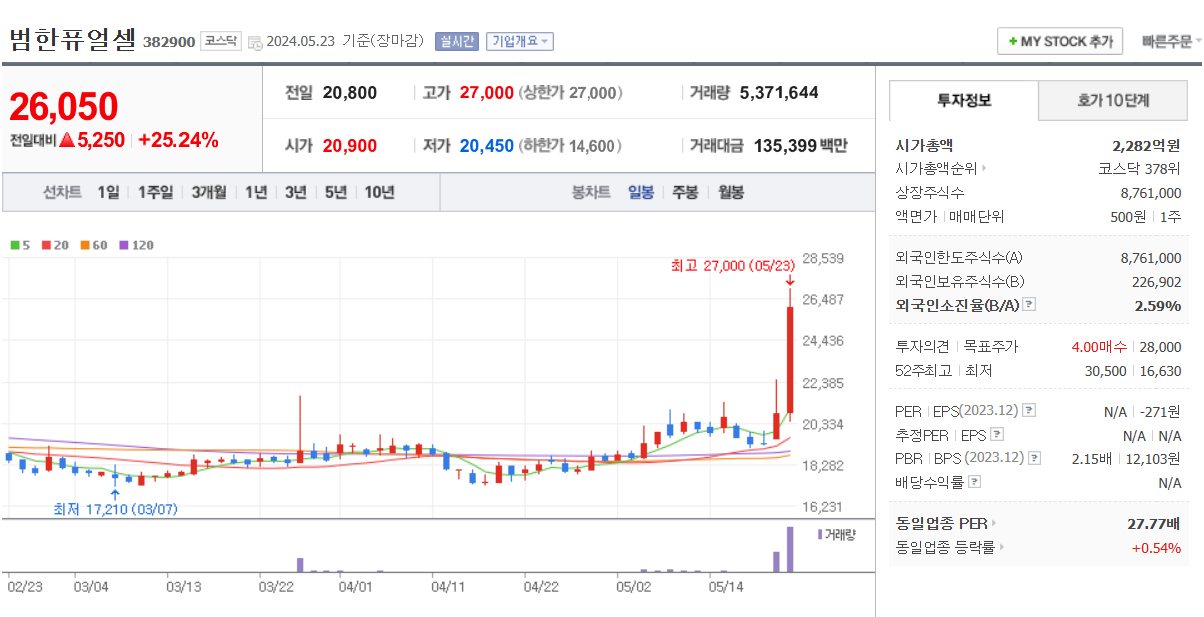Switch to the 호가10단계 tab
The width and height of the screenshot is (1204, 617).
[x=1113, y=100]
